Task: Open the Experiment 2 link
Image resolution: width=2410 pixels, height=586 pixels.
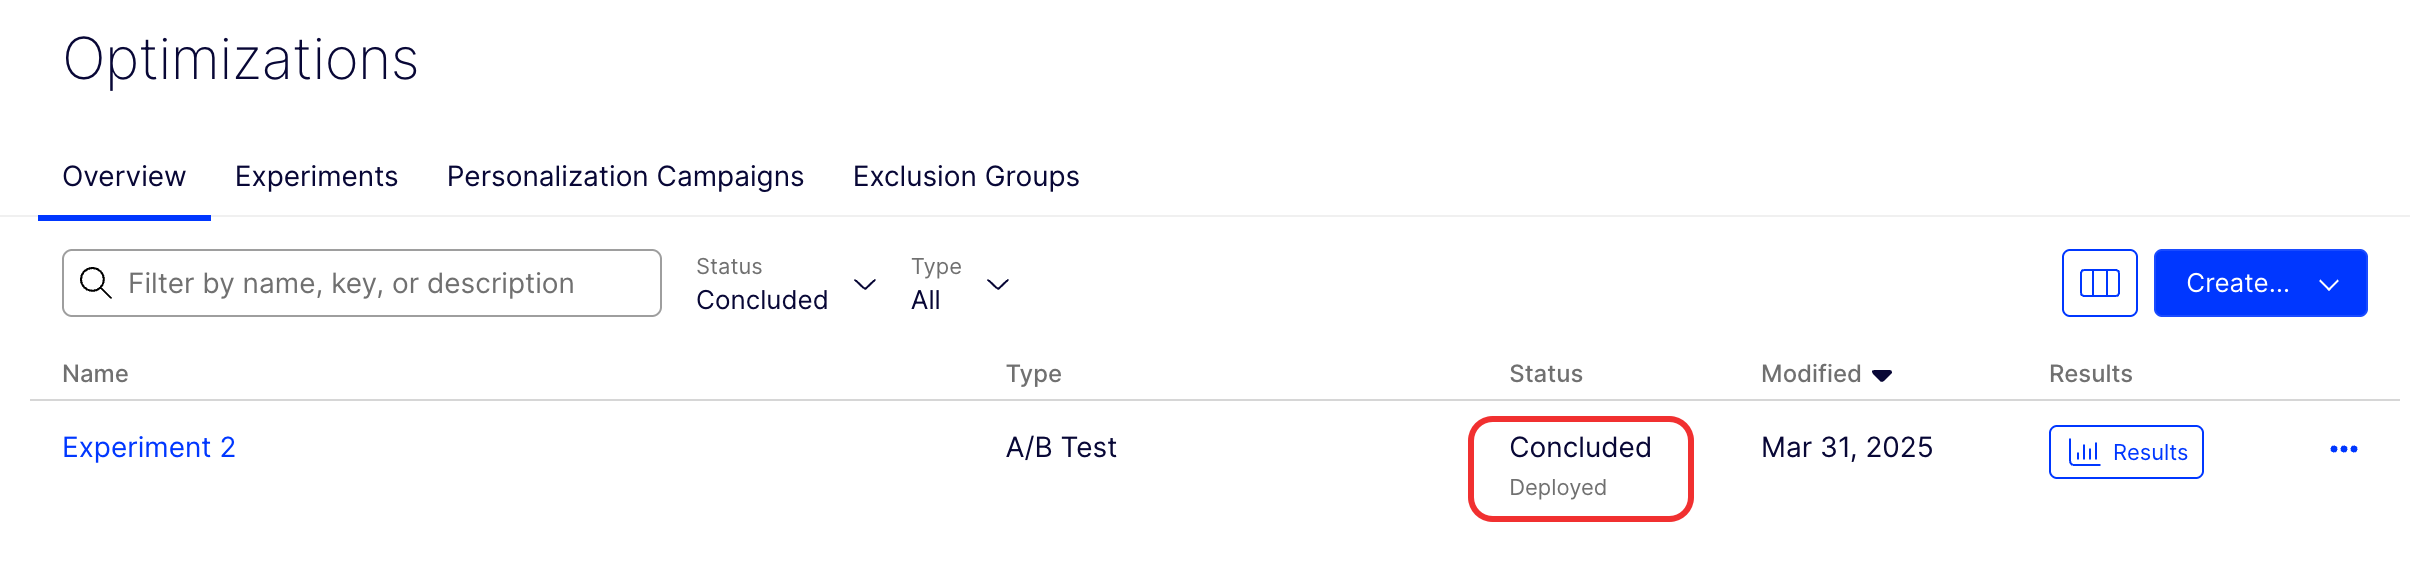Action: point(149,447)
